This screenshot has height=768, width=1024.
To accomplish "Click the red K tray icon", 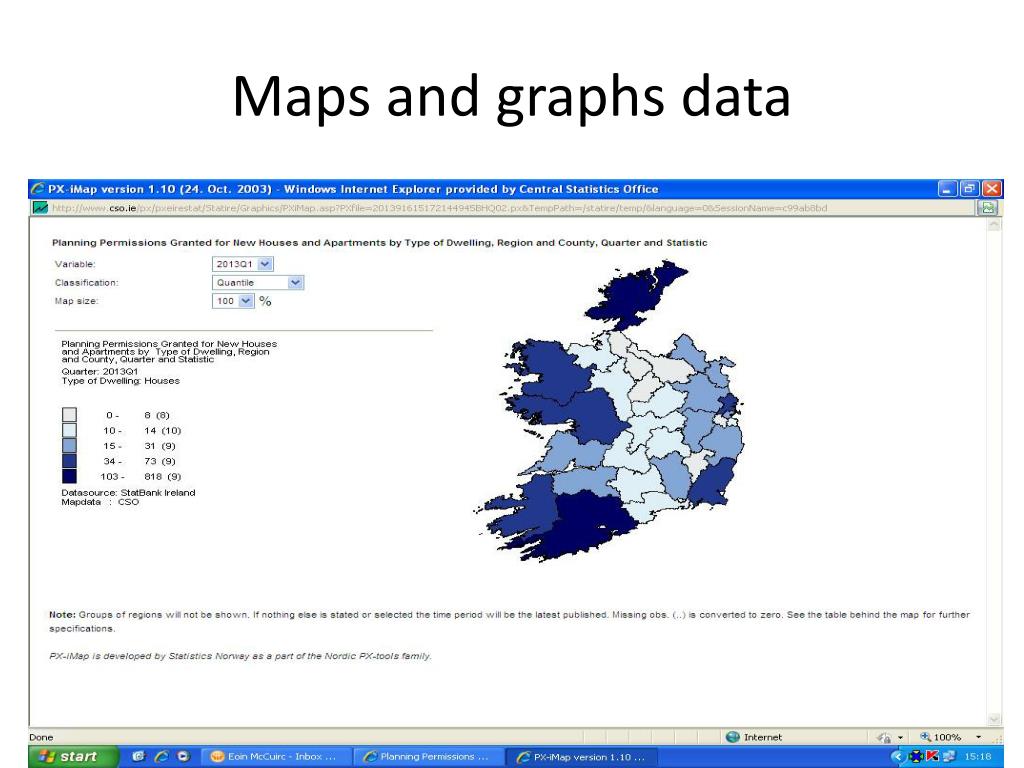I will coord(932,756).
